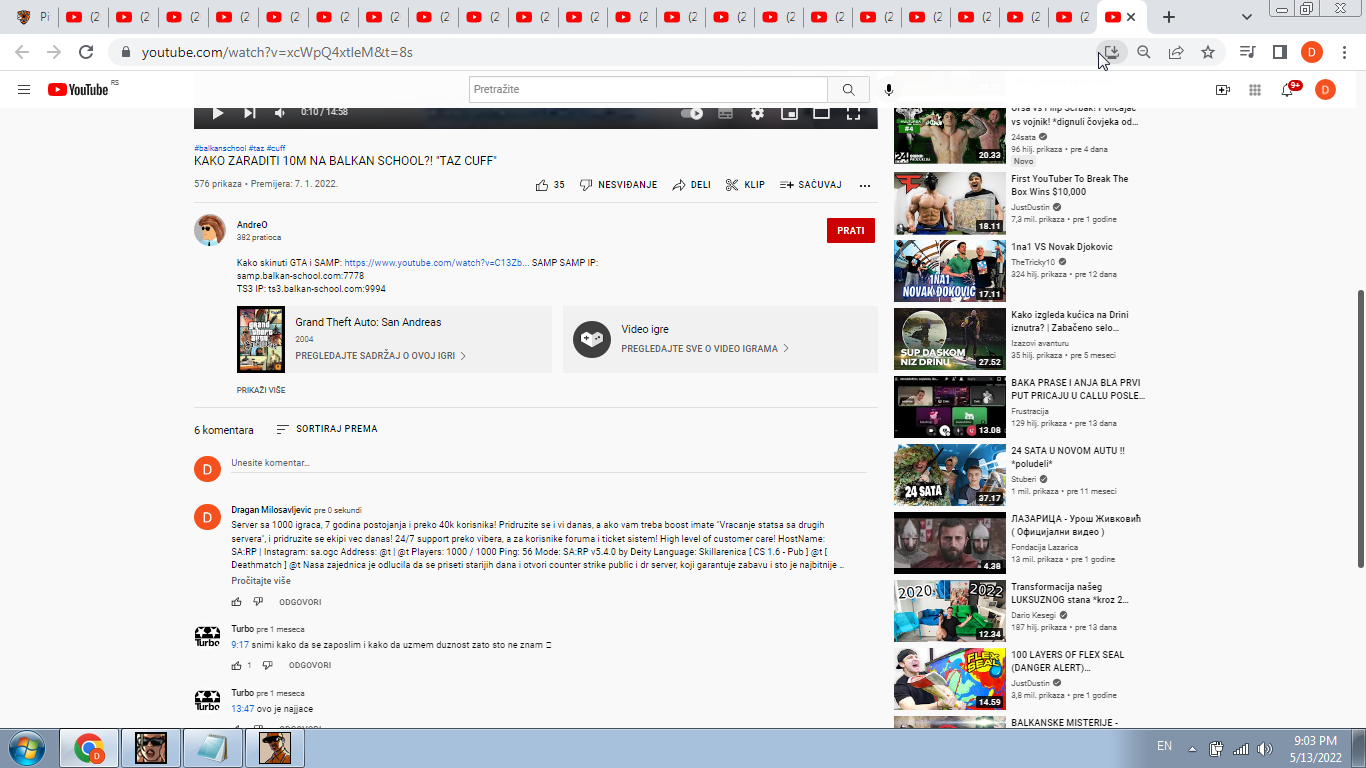
Task: Open the AndreO channel avatar
Action: (210, 230)
